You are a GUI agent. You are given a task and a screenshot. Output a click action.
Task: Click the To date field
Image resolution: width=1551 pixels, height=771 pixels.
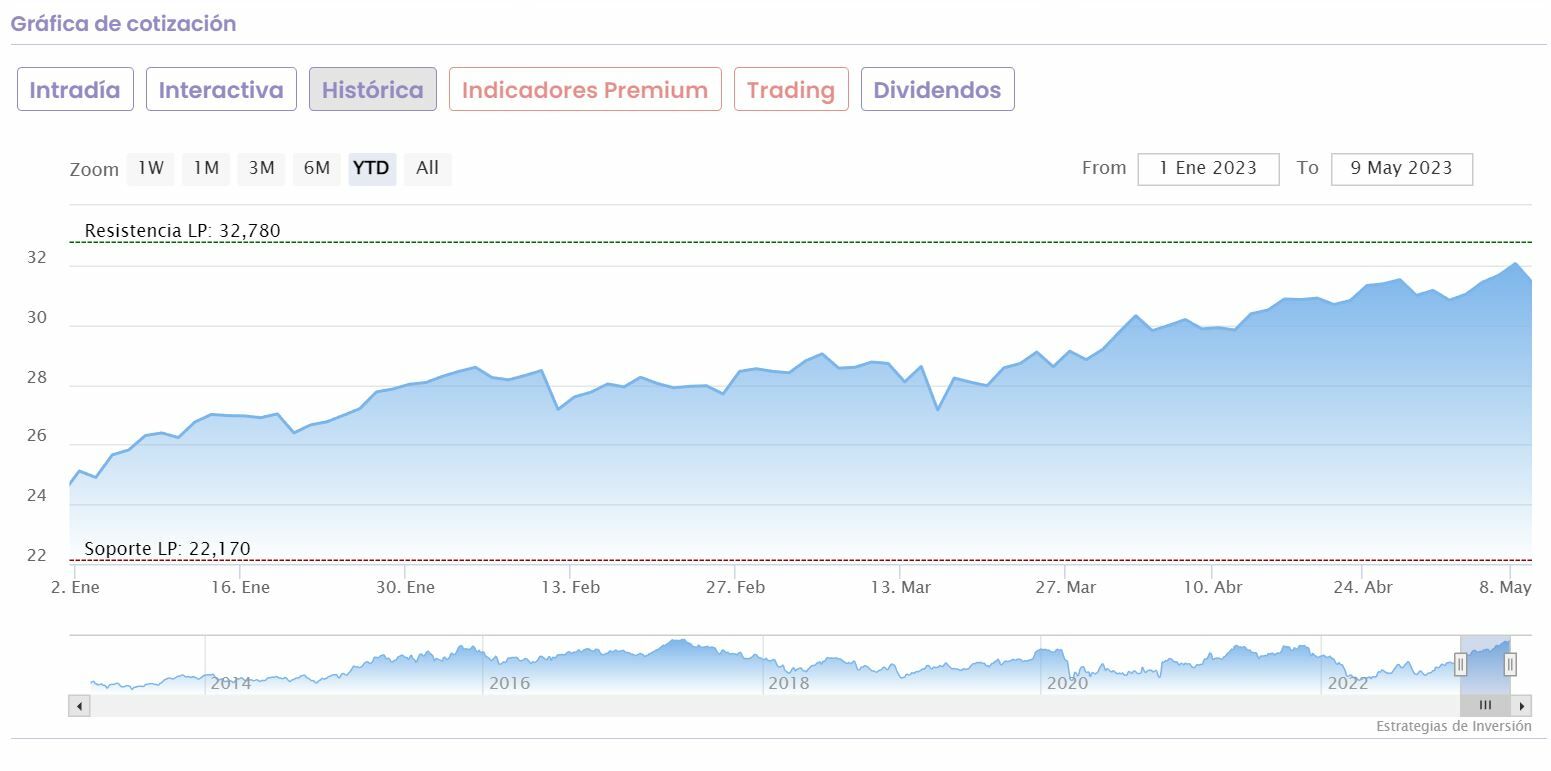[x=1401, y=169]
